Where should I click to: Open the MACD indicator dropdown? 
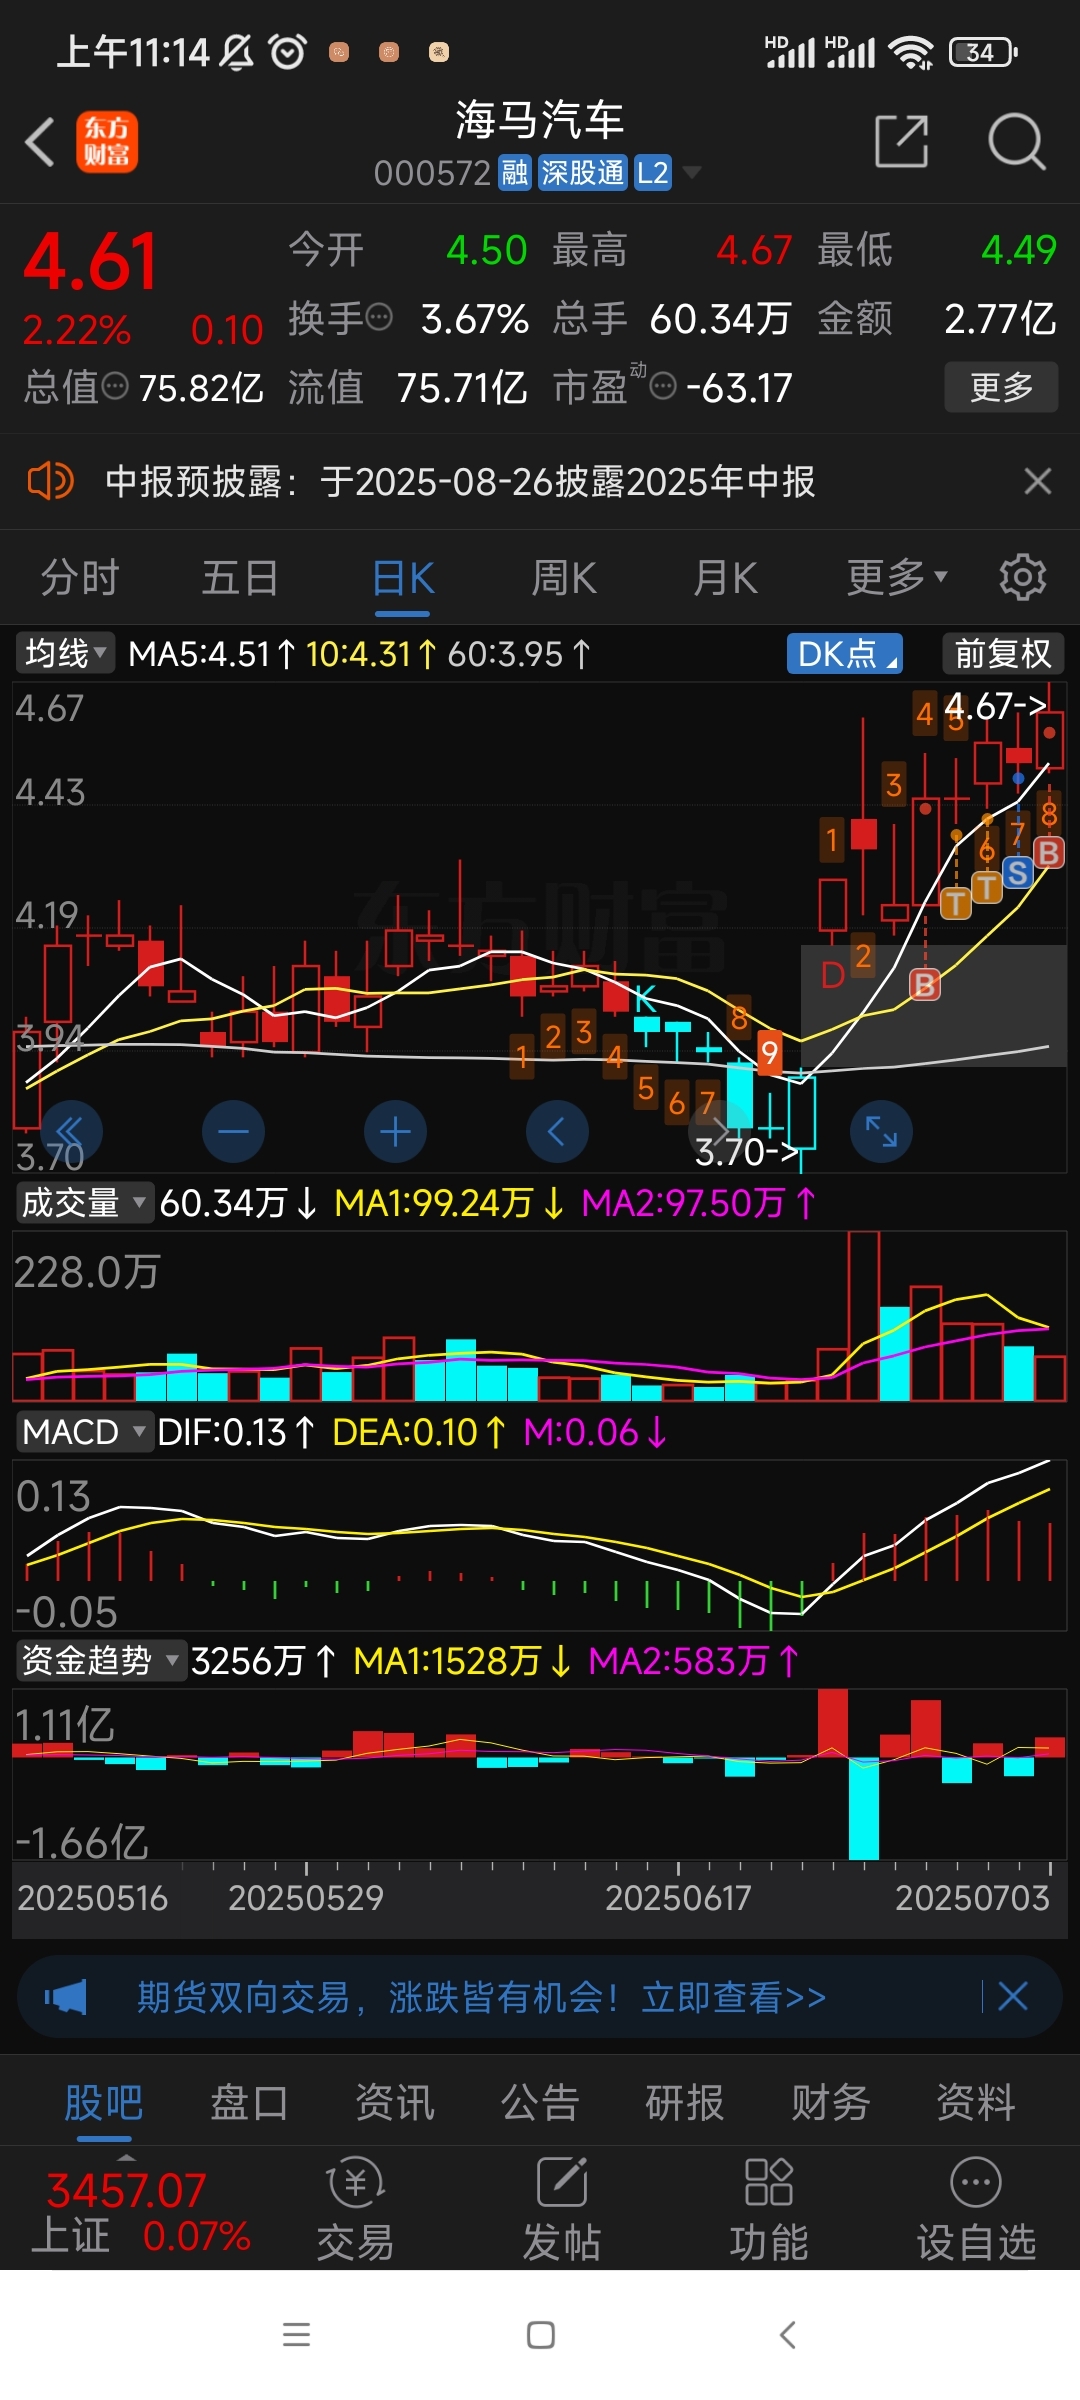[x=84, y=1432]
